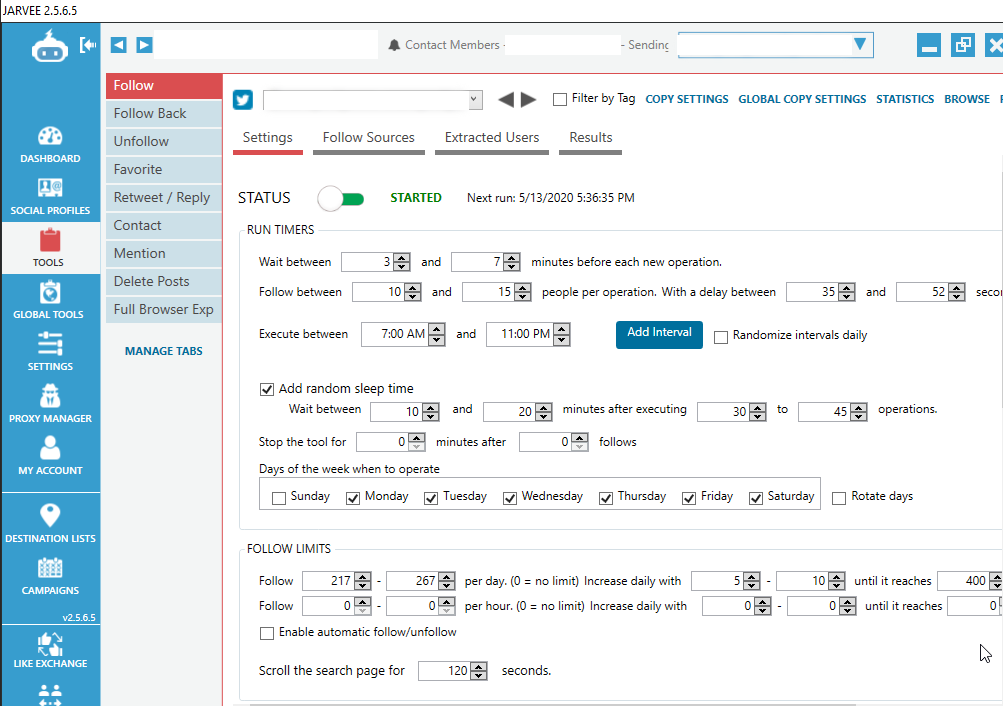Click the top bar back arrow
Screen dimensions: 1003x706
[x=118, y=45]
